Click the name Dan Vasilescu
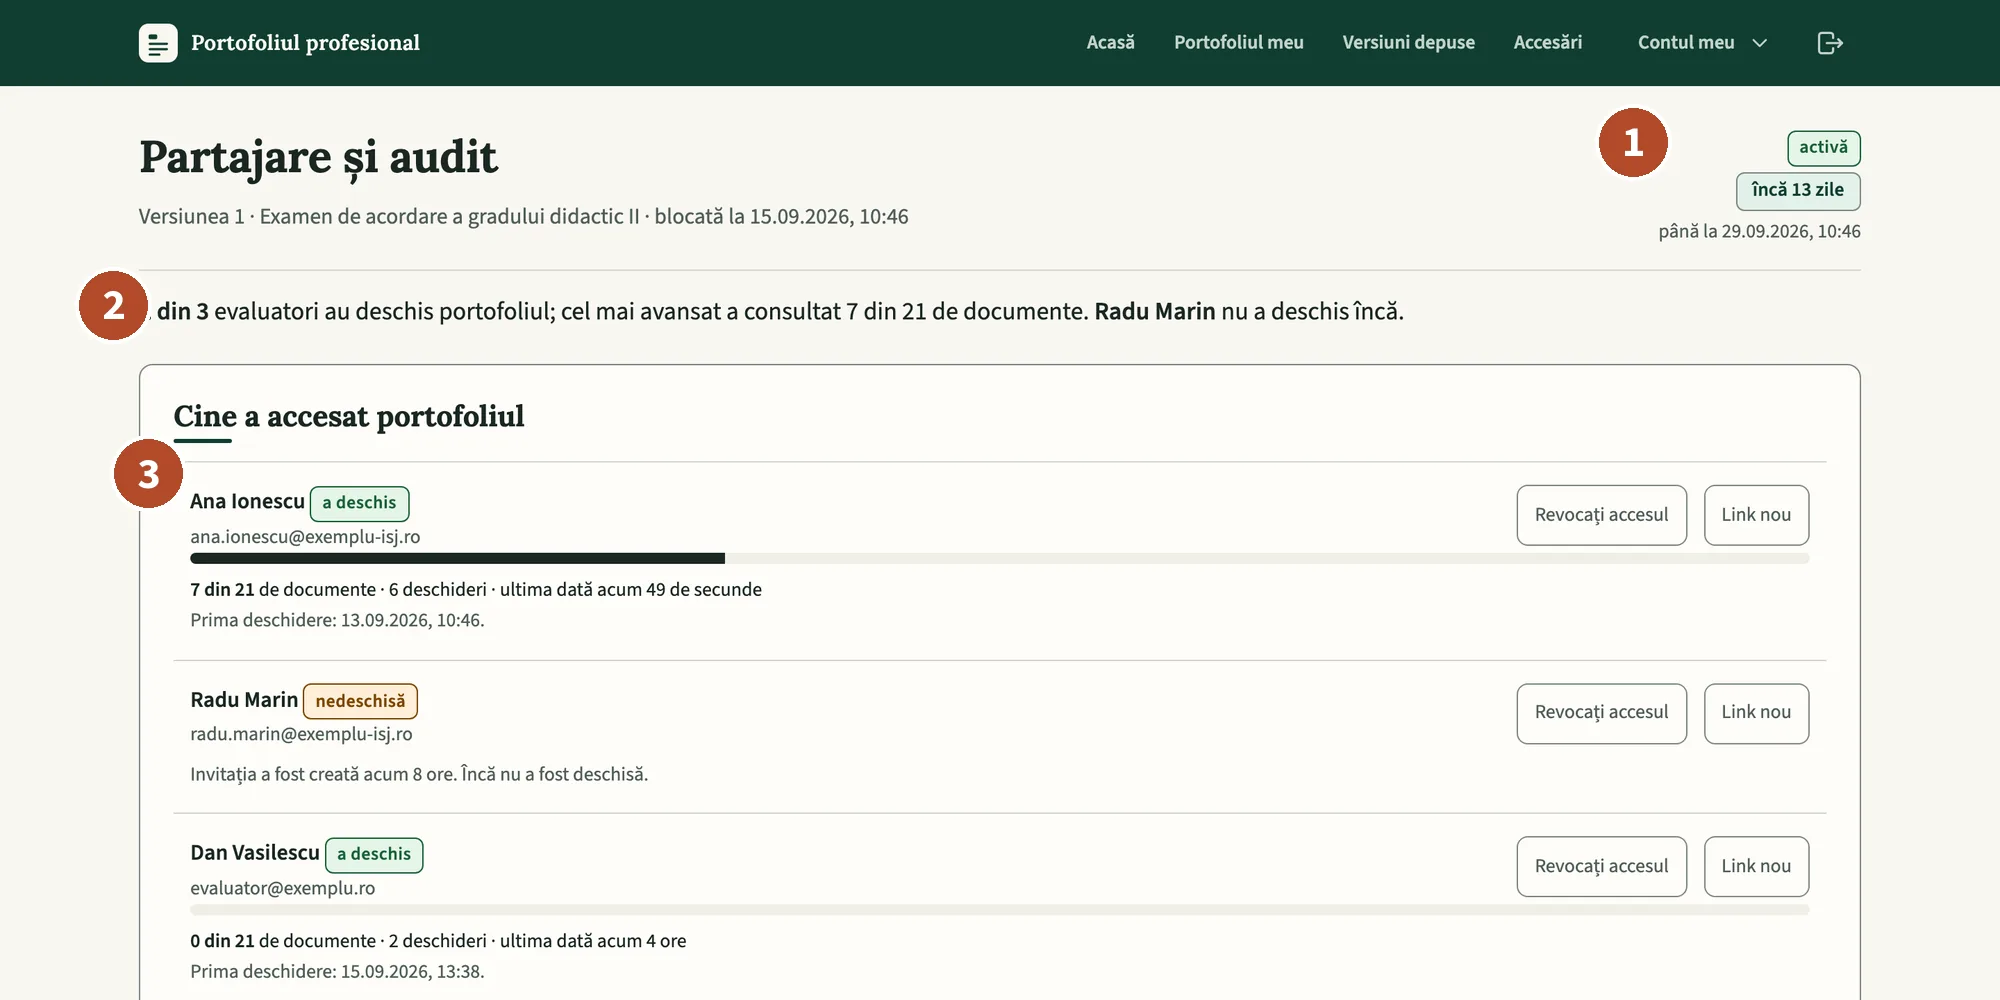The width and height of the screenshot is (2000, 1000). [x=255, y=853]
